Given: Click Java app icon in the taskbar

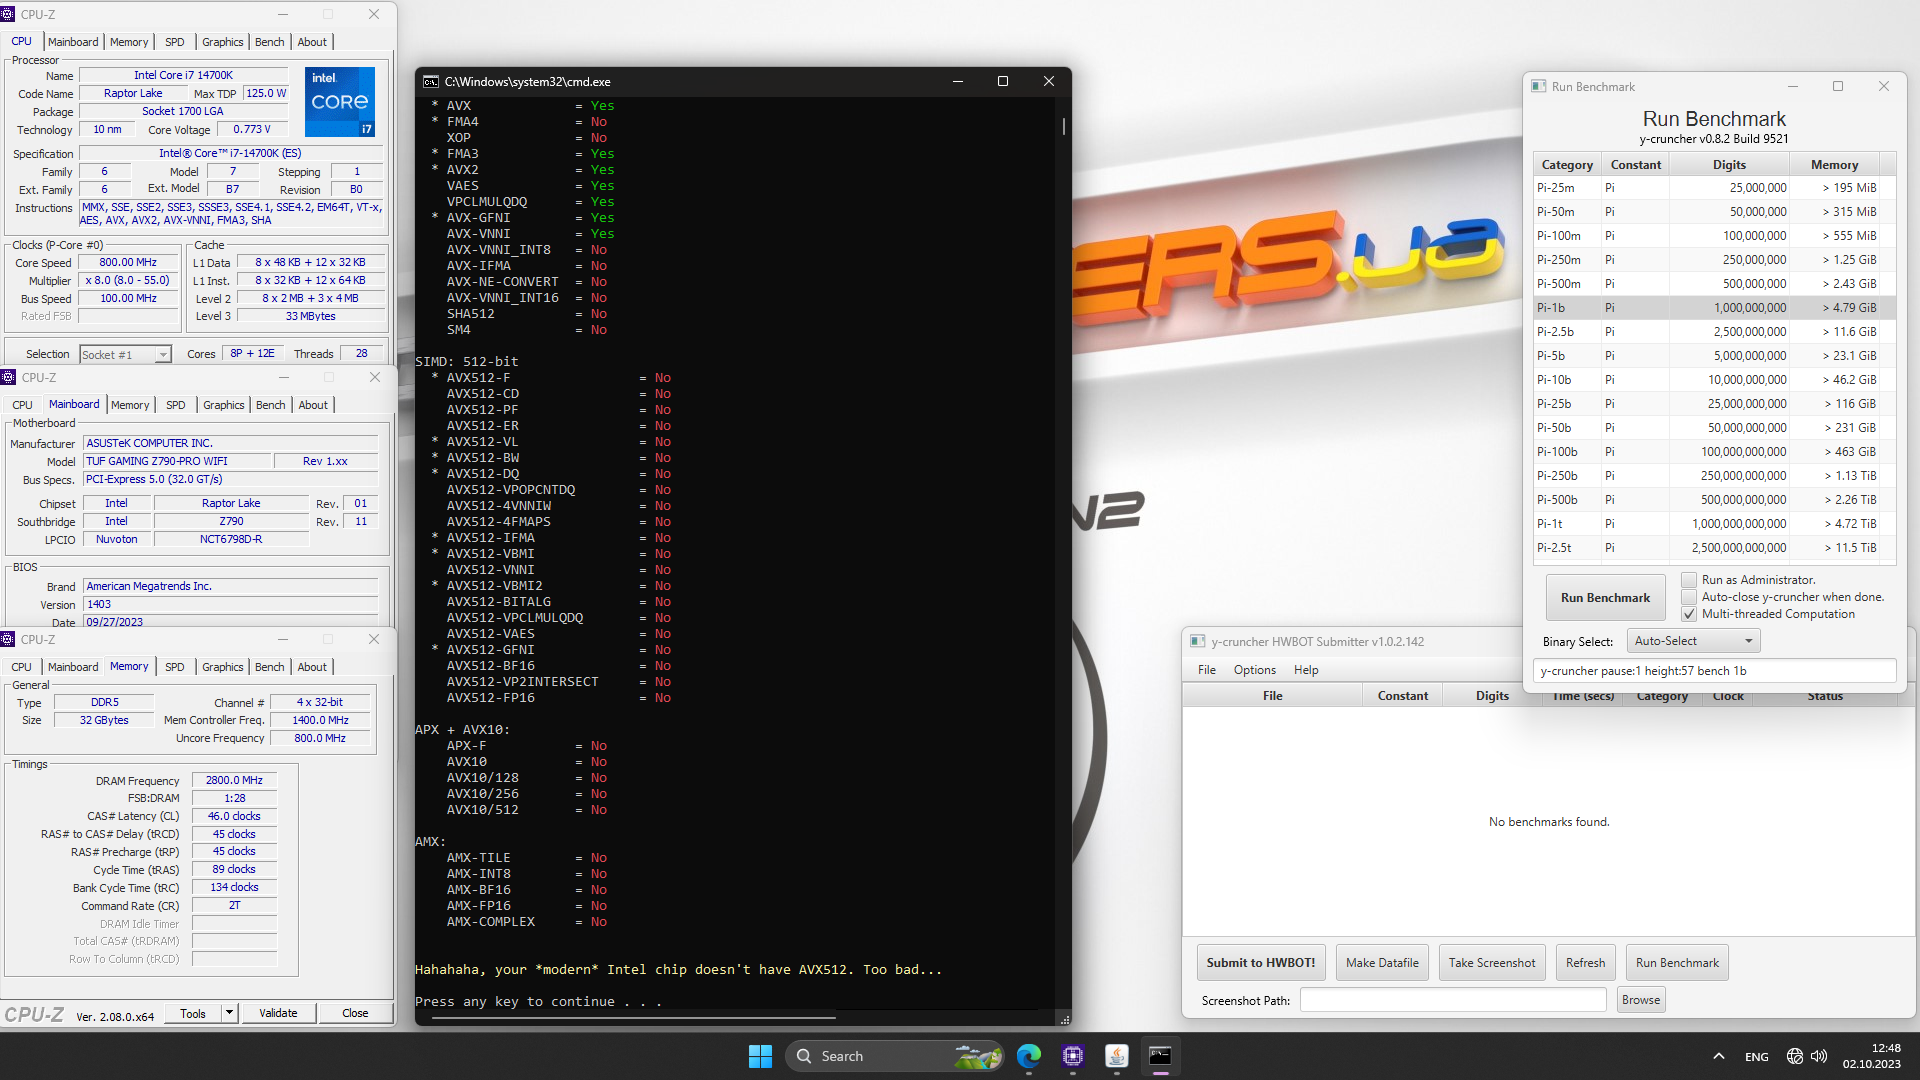Looking at the screenshot, I should pyautogui.click(x=1116, y=1056).
